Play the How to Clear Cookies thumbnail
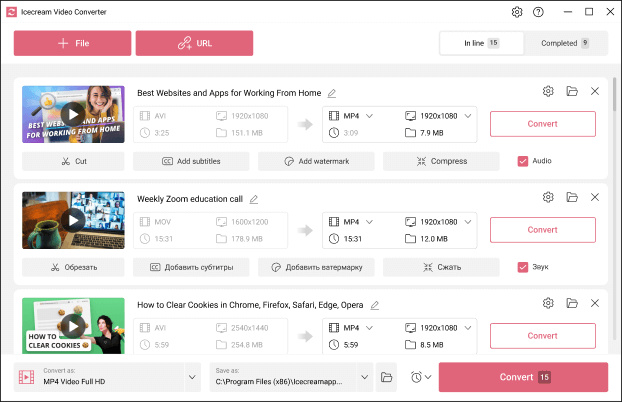Viewport: 622px width, 402px height. point(73,326)
